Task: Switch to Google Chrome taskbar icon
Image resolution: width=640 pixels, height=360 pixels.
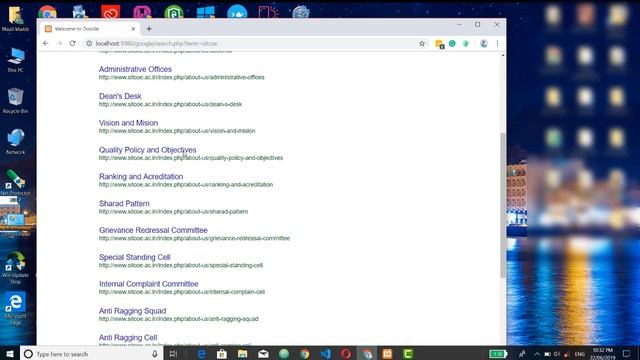Action: 304,354
